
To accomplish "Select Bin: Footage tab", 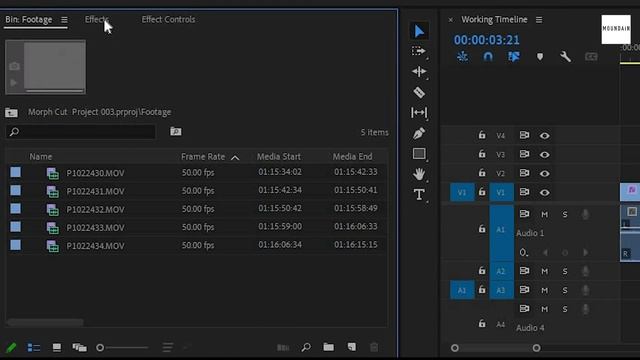I will click(x=29, y=20).
